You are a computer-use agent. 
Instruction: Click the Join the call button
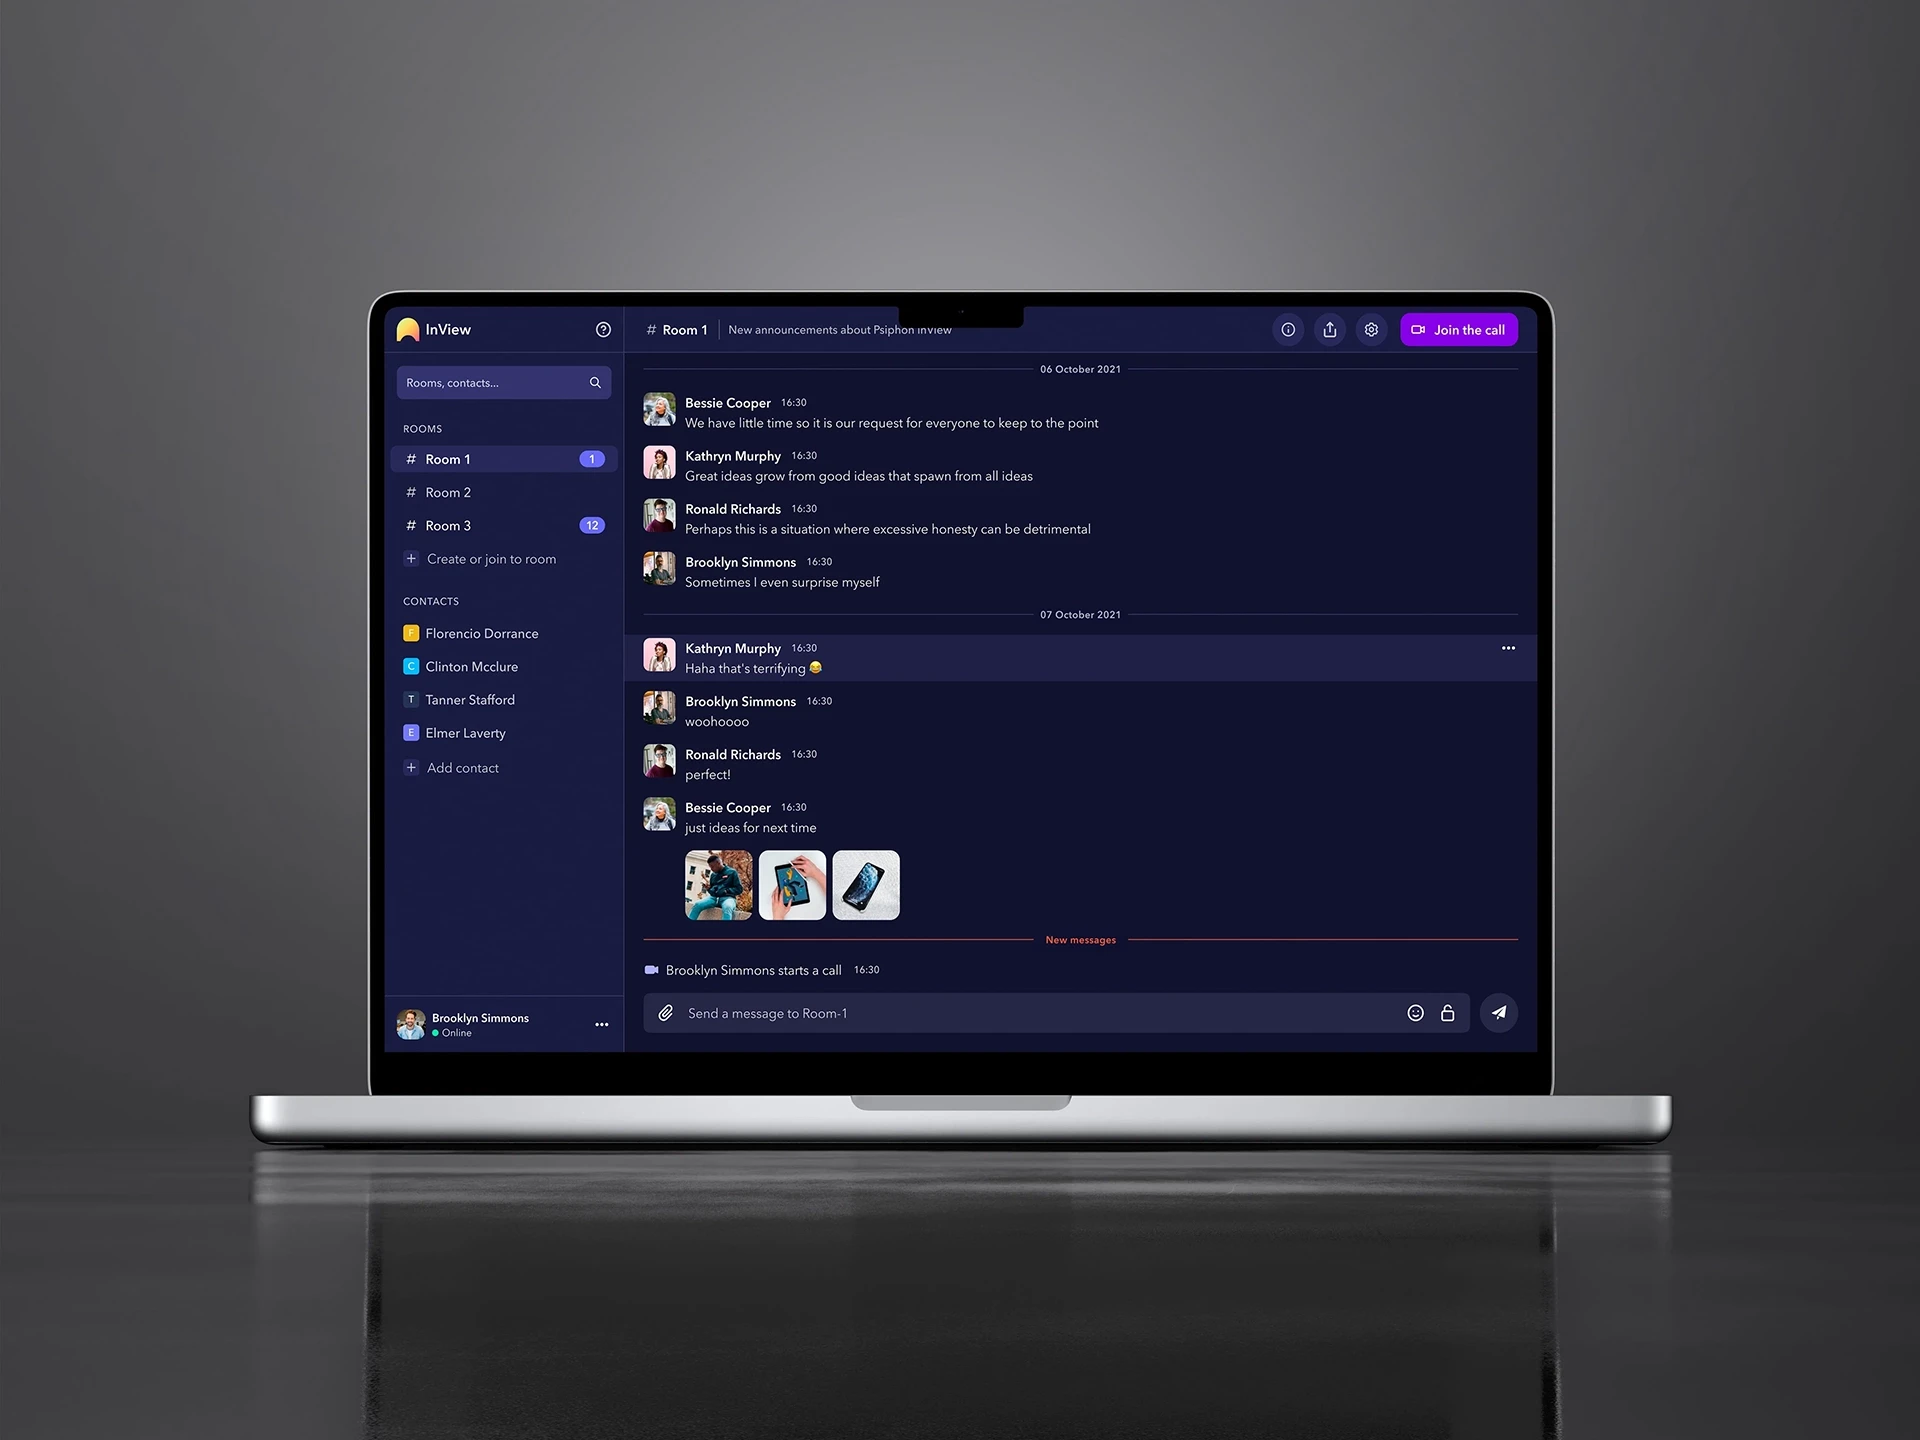[x=1456, y=330]
